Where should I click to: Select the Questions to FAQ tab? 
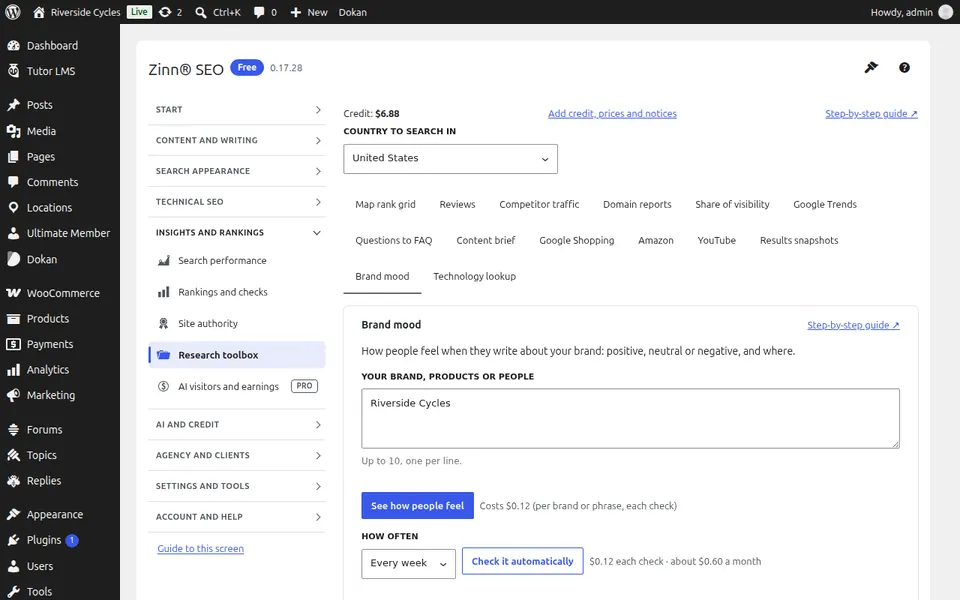[x=394, y=241]
